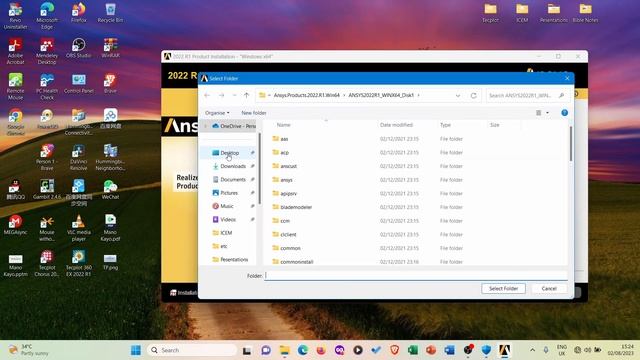Select the ccm folder
The image size is (640, 360).
[285, 221]
